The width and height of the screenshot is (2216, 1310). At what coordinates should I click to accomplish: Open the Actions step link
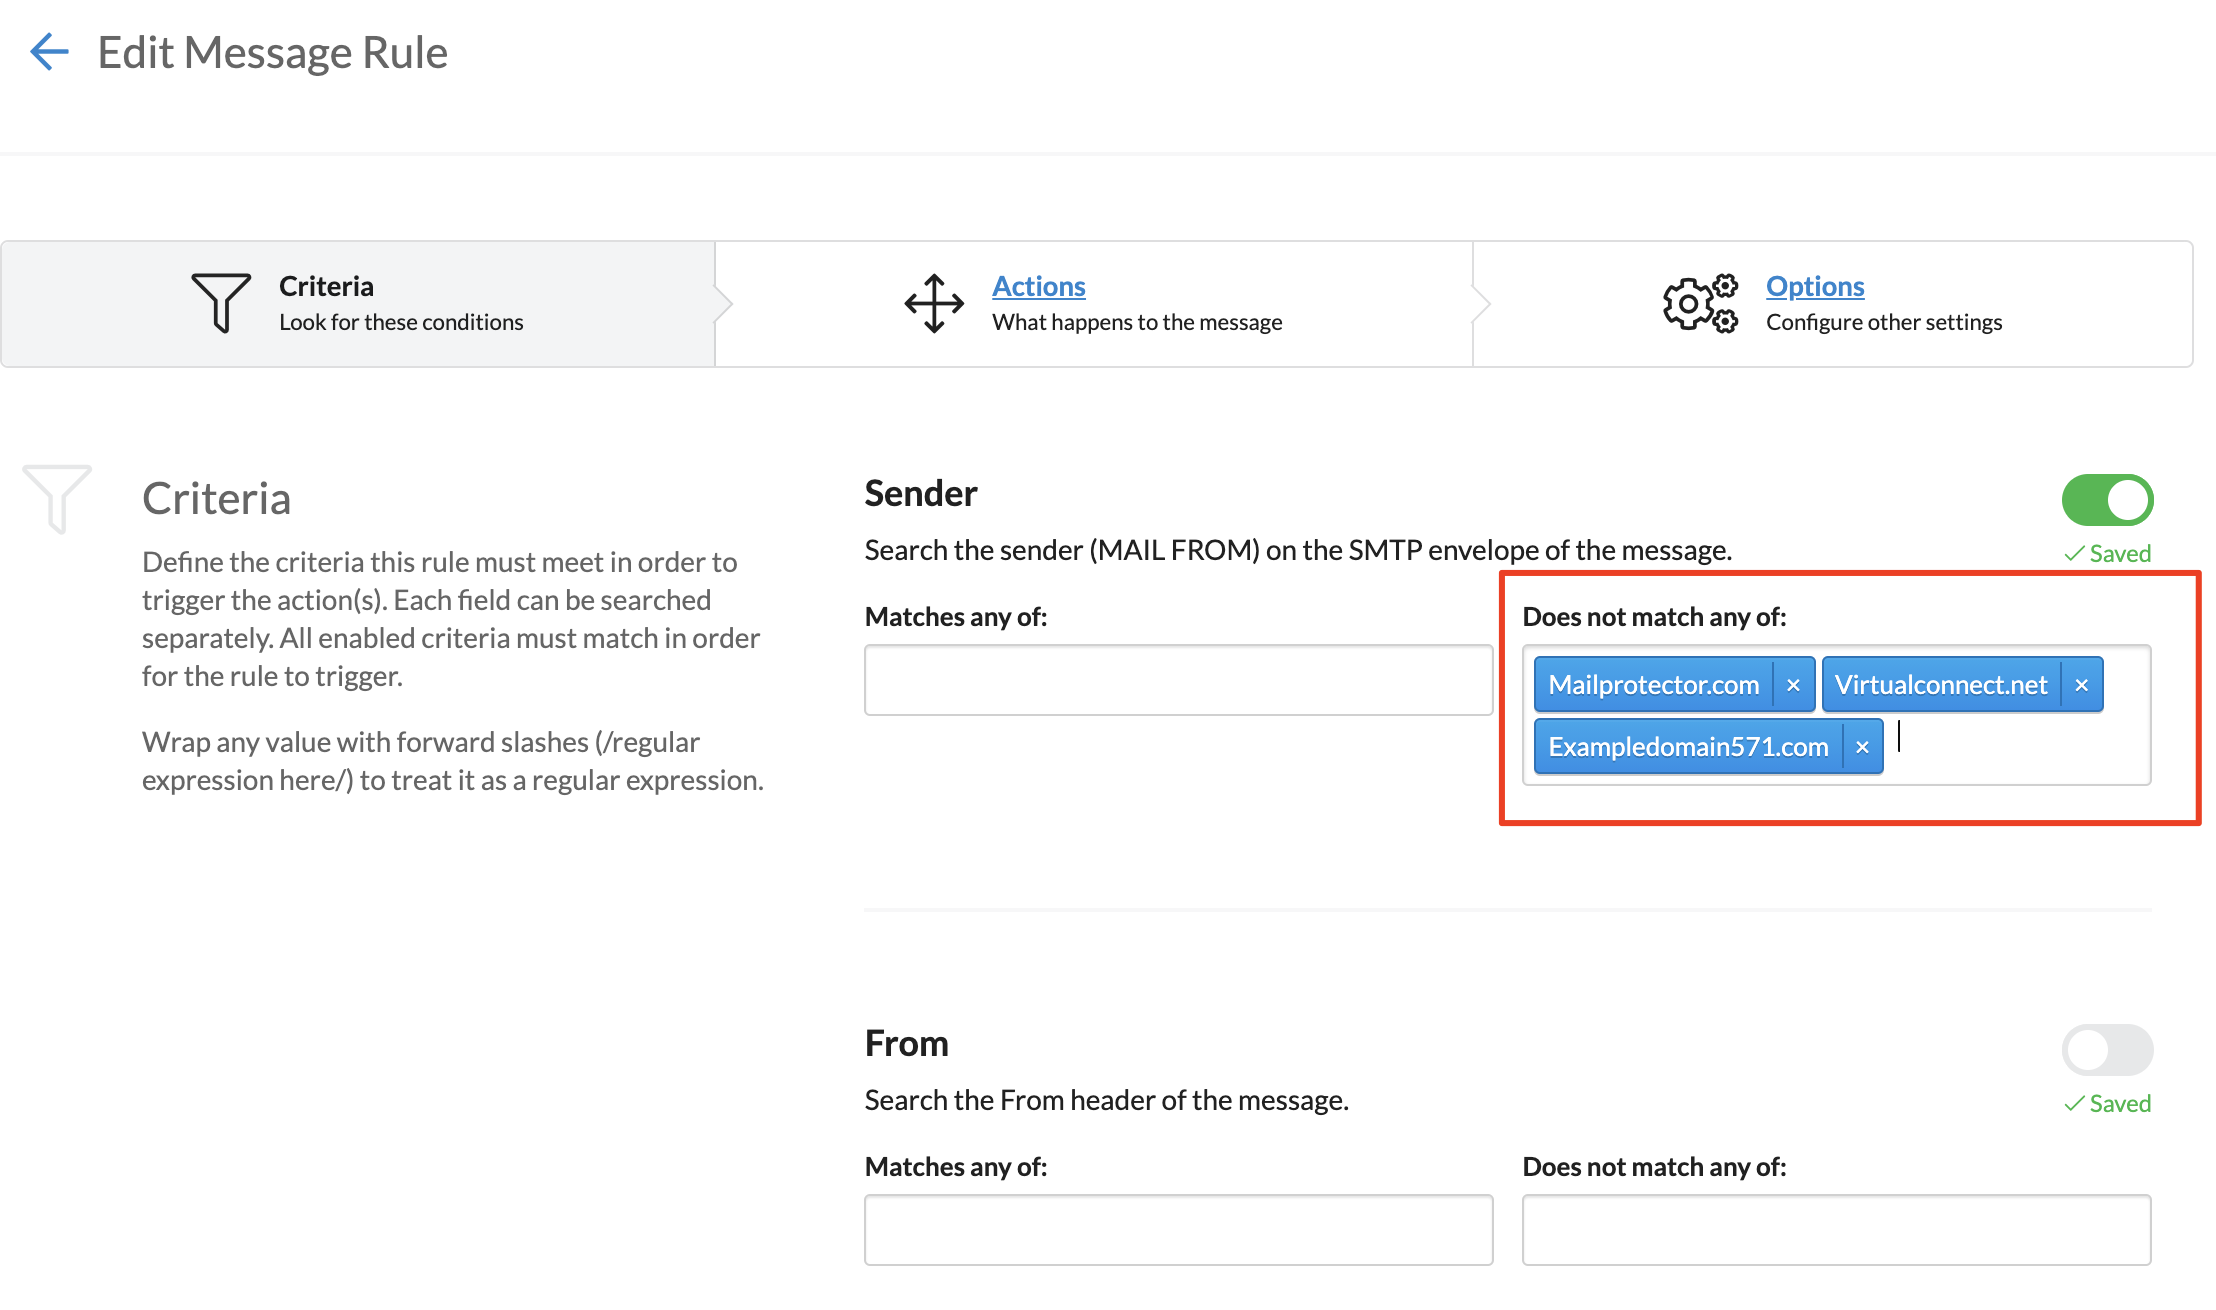pos(1038,286)
